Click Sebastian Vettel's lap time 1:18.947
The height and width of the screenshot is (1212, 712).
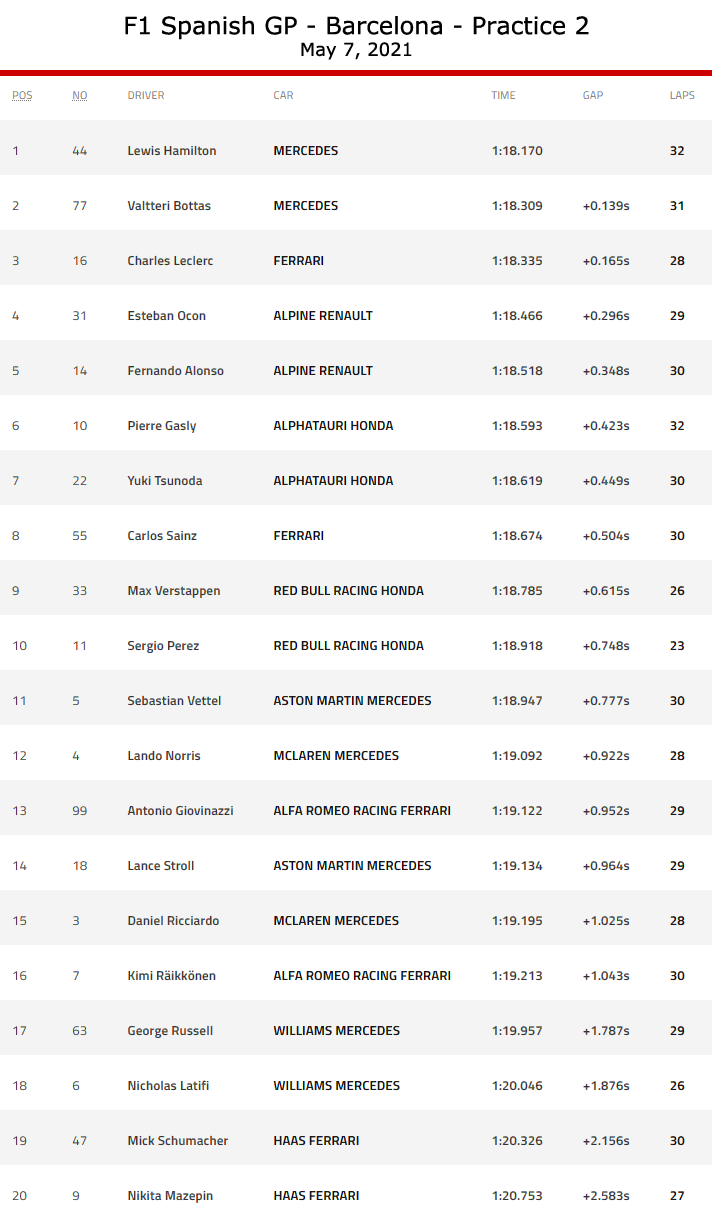tap(517, 701)
